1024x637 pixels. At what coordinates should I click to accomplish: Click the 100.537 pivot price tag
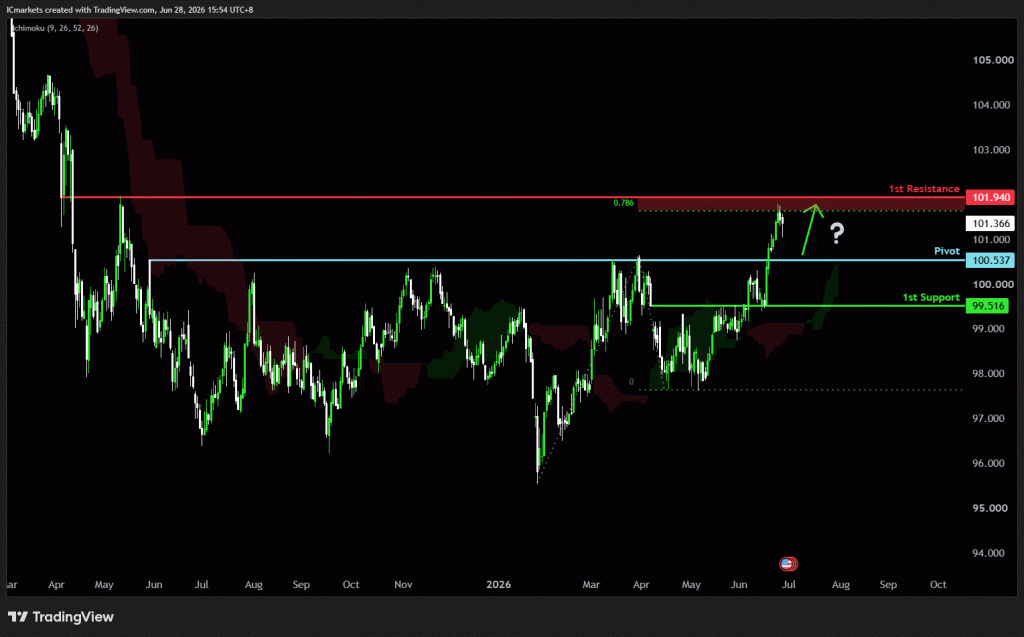990,260
